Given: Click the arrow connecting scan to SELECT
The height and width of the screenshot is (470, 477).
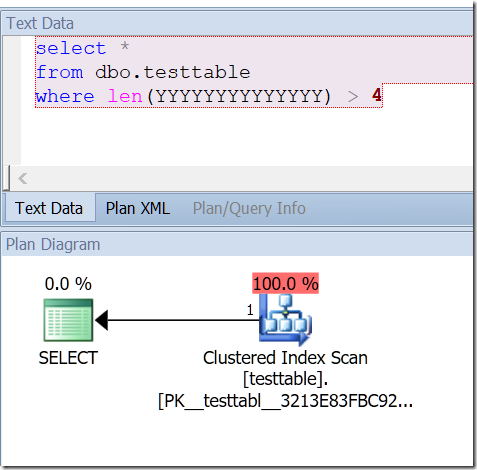Looking at the screenshot, I should tap(177, 320).
